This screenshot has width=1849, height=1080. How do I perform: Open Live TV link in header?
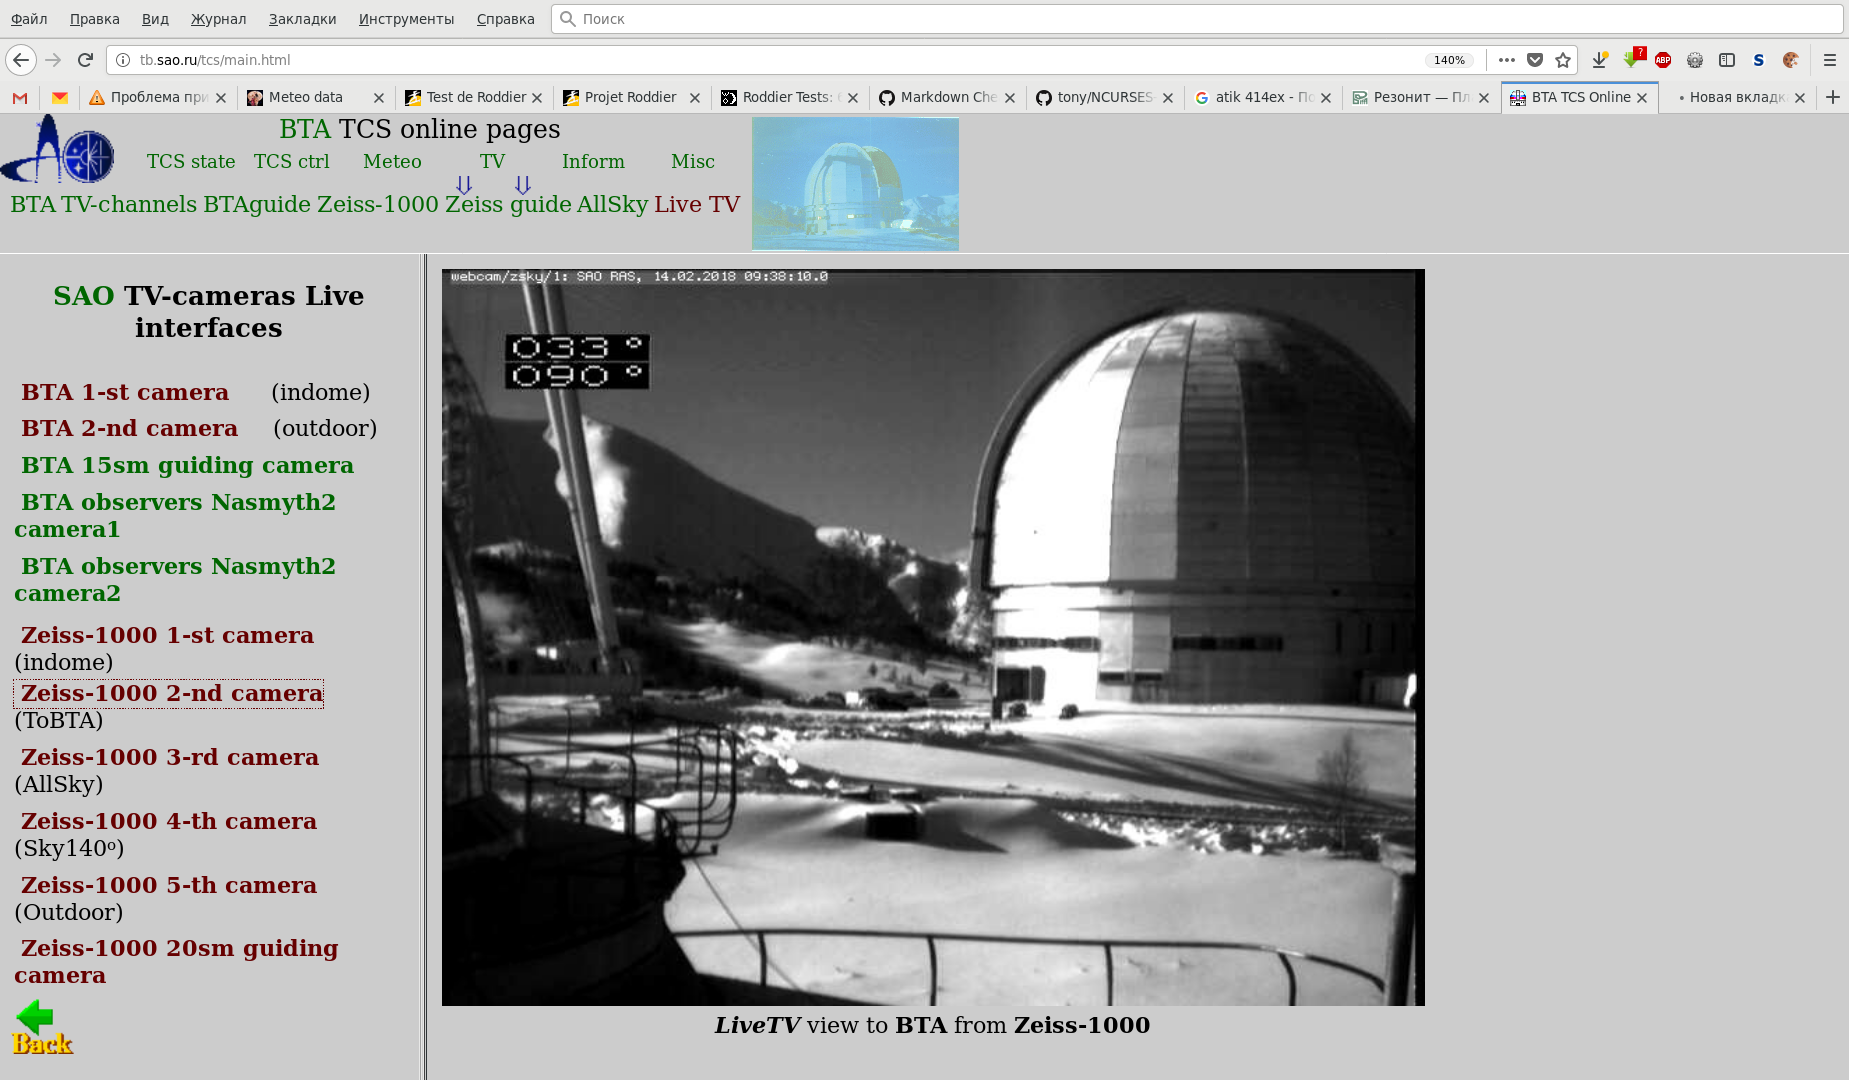click(697, 204)
